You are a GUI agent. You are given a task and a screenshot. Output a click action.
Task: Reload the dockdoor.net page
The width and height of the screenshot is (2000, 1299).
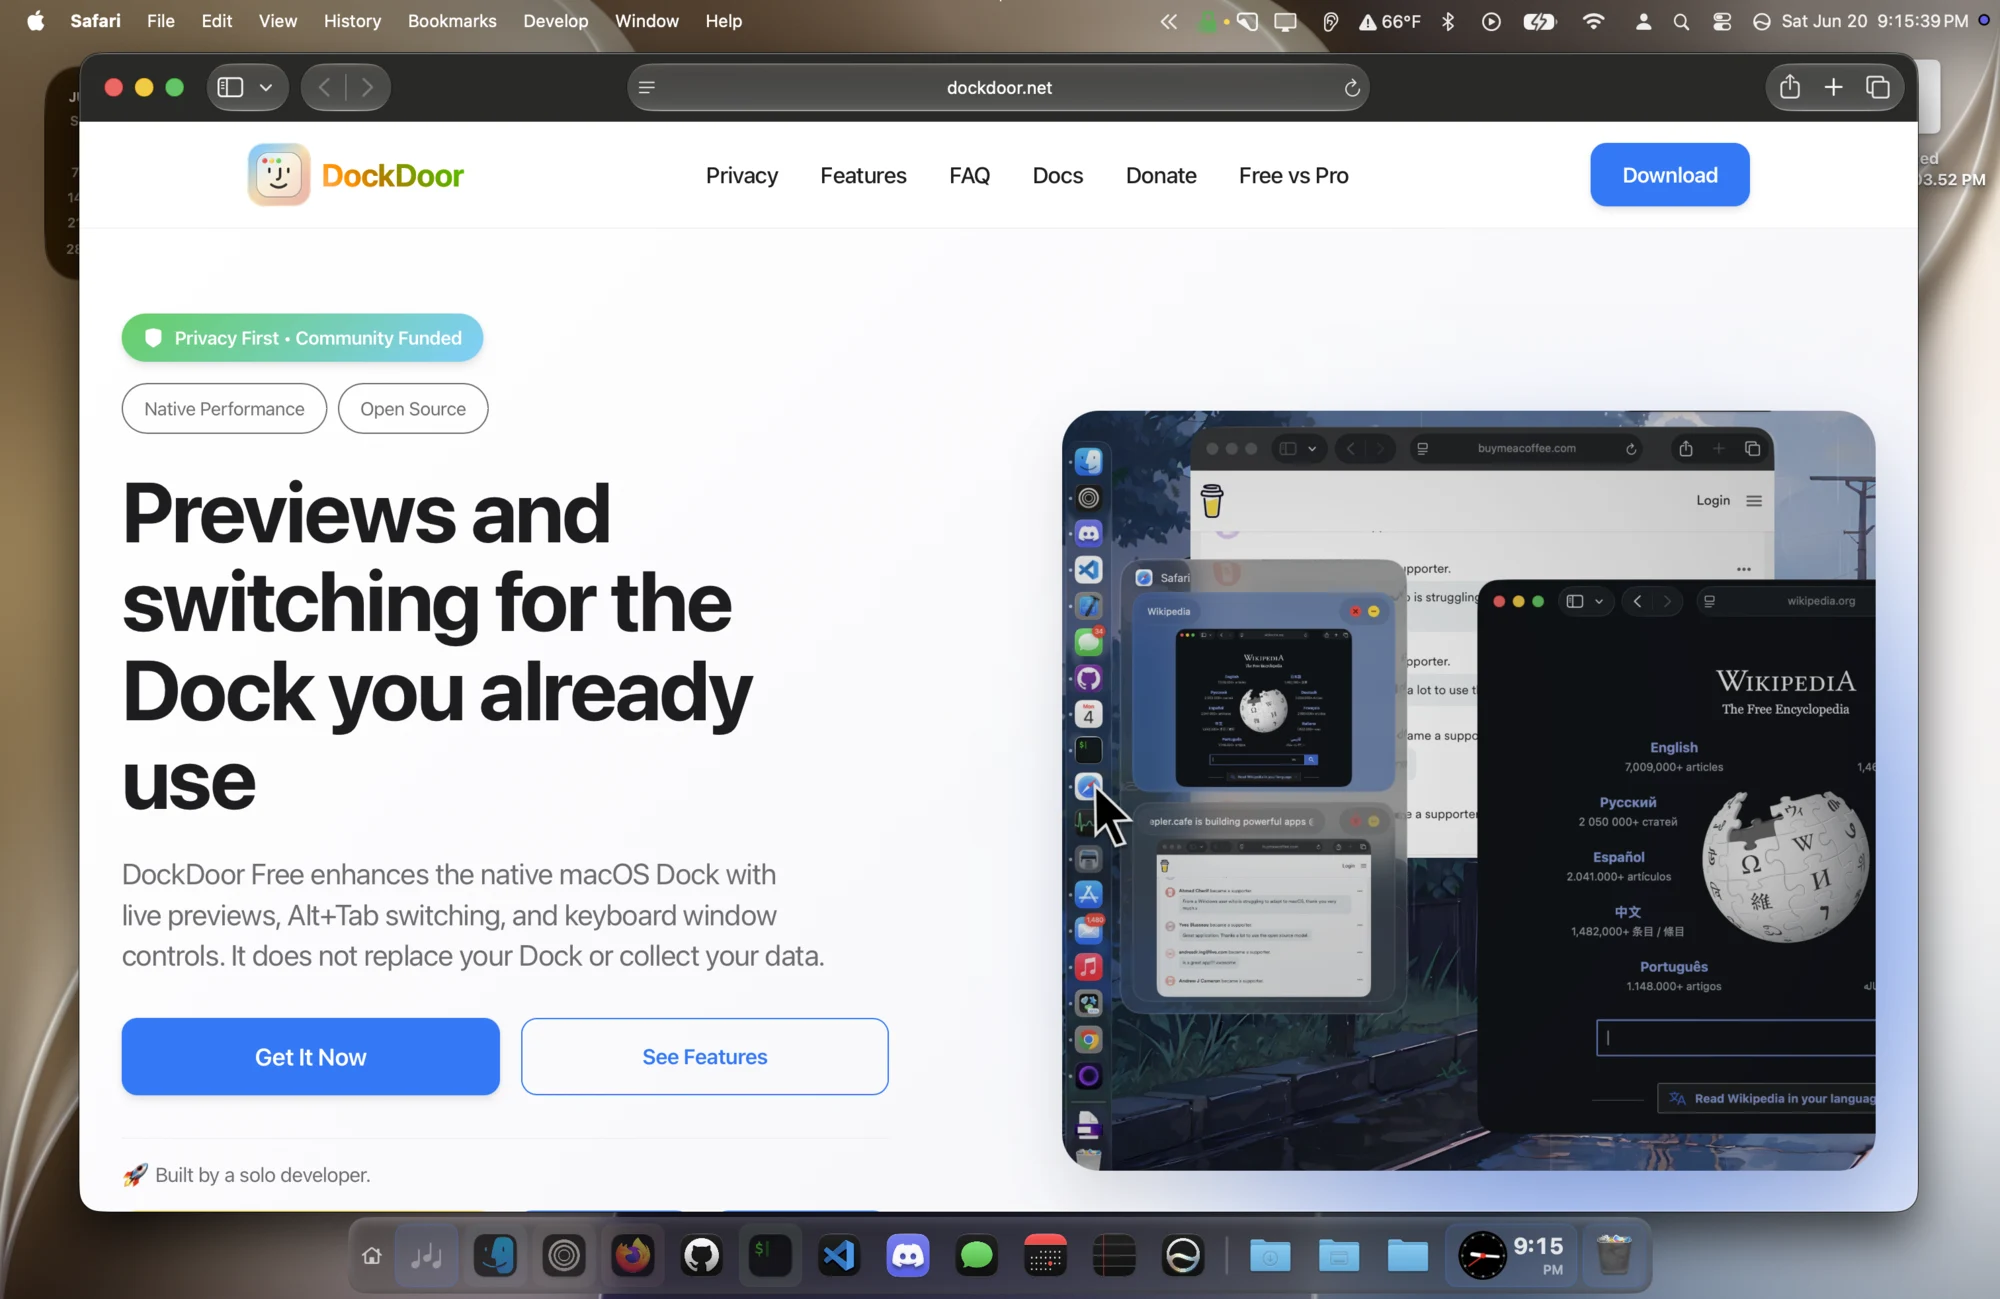[1352, 88]
